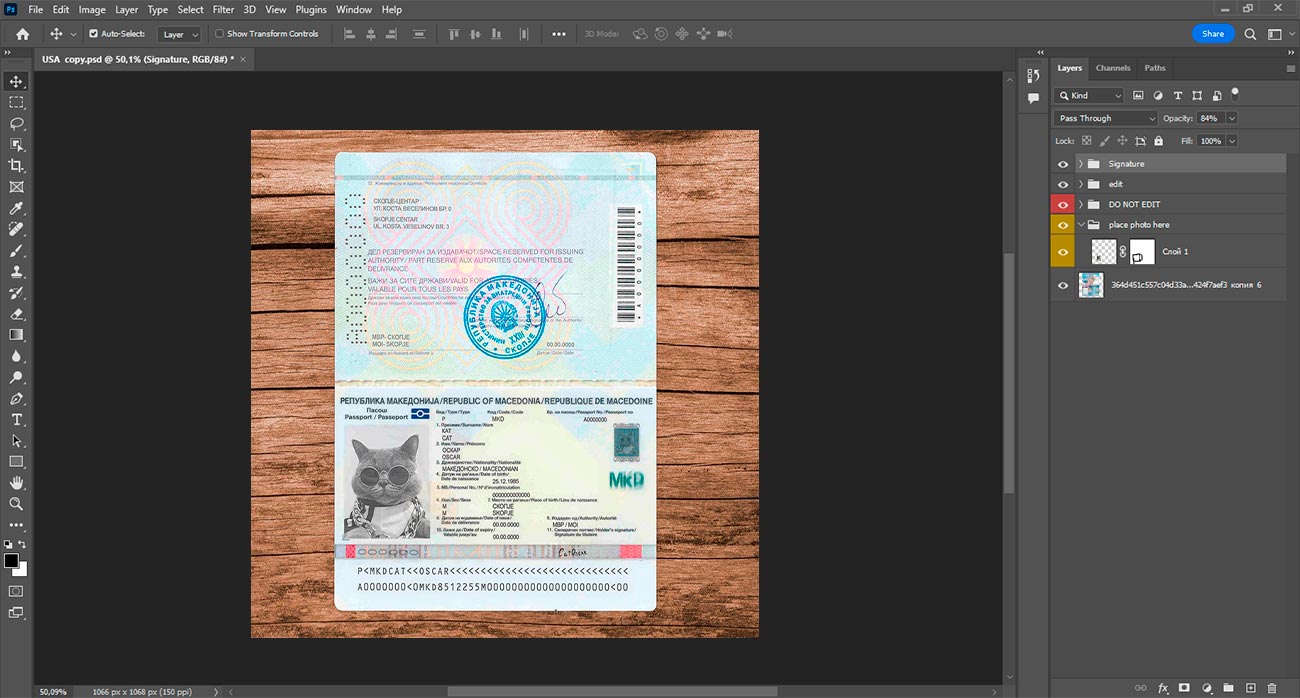Select the Rectangular Marquee tool
Image resolution: width=1300 pixels, height=698 pixels.
coord(16,102)
